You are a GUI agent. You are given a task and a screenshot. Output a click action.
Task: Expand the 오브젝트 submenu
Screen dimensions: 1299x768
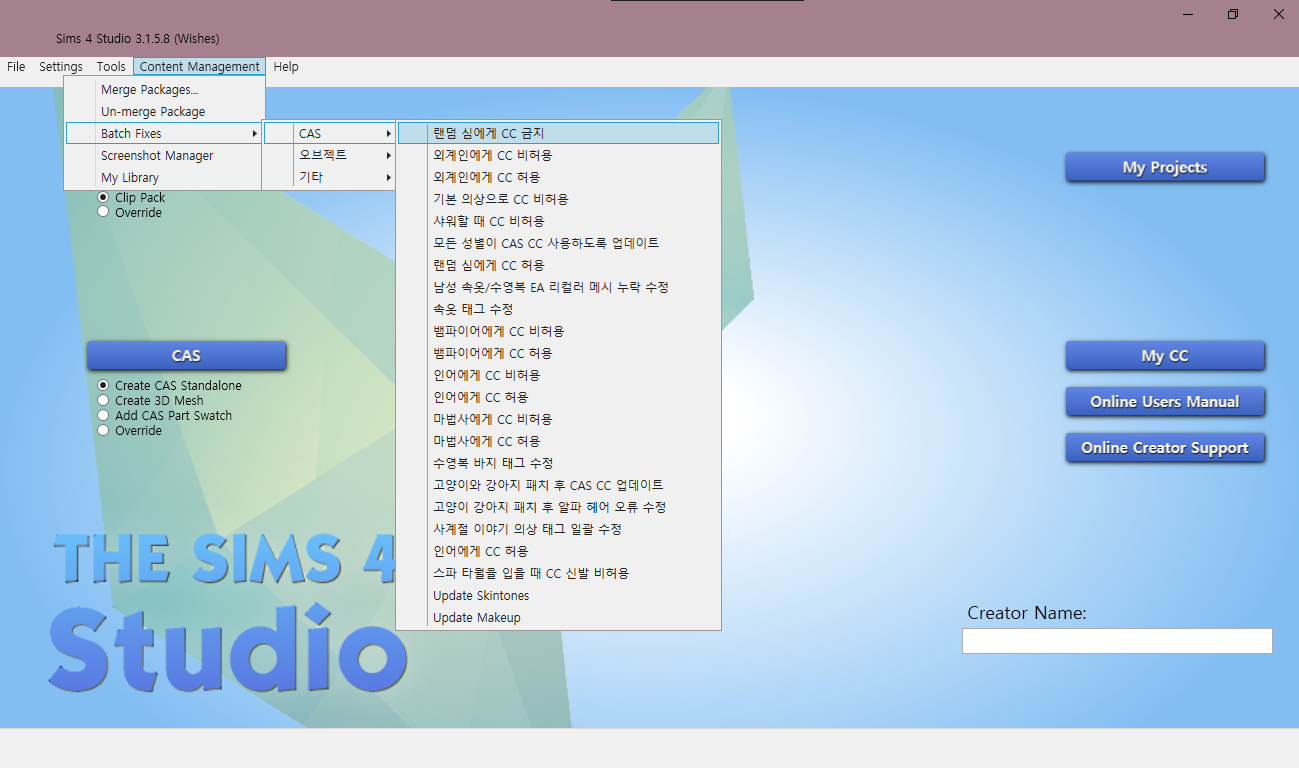tap(330, 155)
